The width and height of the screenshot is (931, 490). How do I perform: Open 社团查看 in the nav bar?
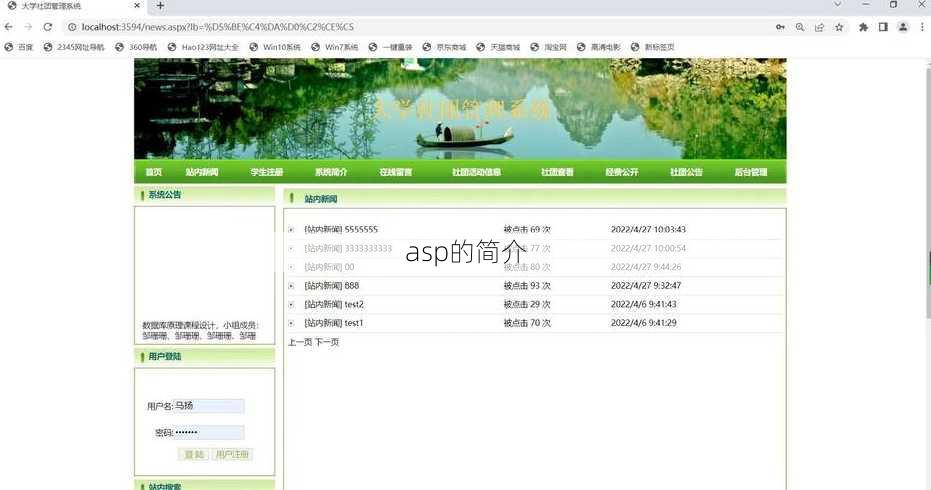pos(557,172)
